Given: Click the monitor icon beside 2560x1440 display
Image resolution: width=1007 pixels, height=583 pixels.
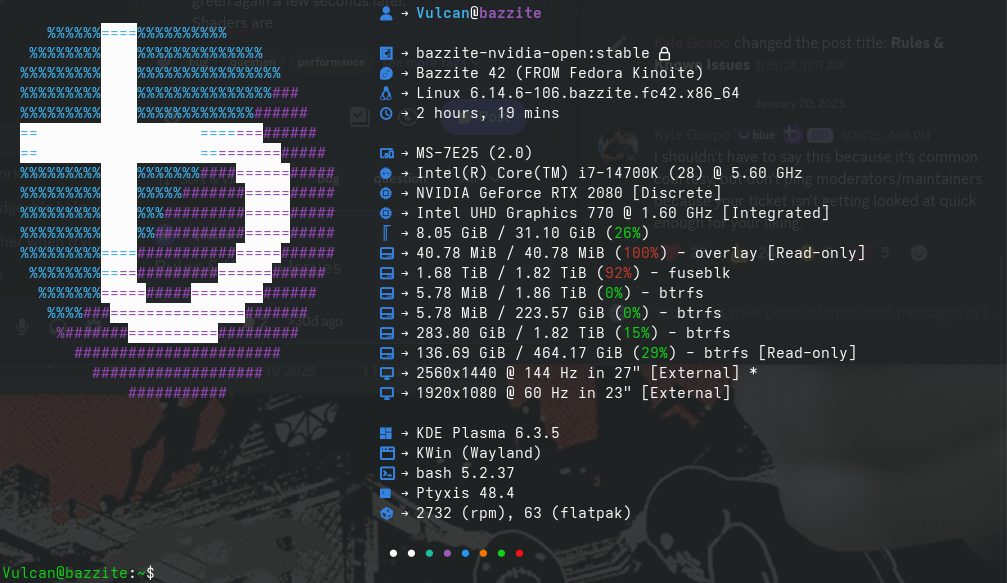Looking at the screenshot, I should 387,374.
